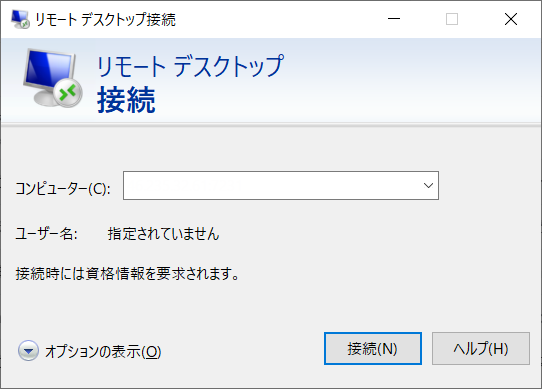Expand options with the round arrow icon
The height and width of the screenshot is (389, 542).
pyautogui.click(x=28, y=351)
